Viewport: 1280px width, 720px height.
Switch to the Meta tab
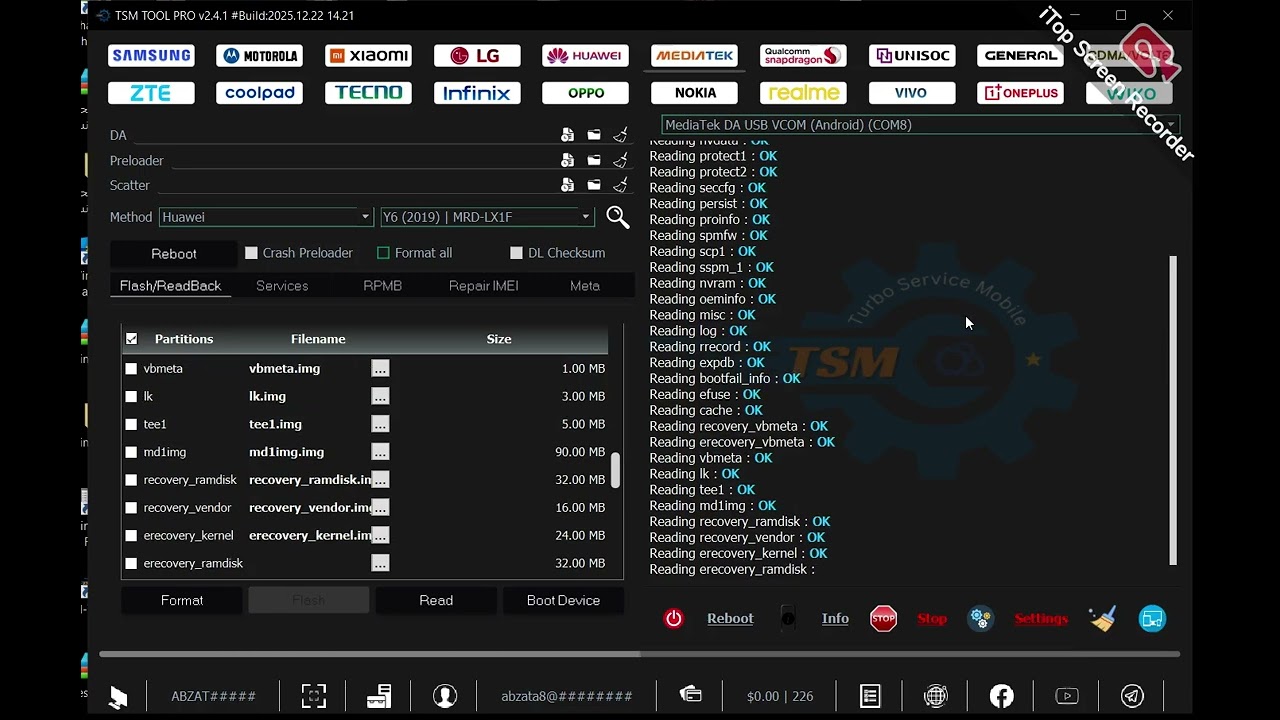click(585, 286)
